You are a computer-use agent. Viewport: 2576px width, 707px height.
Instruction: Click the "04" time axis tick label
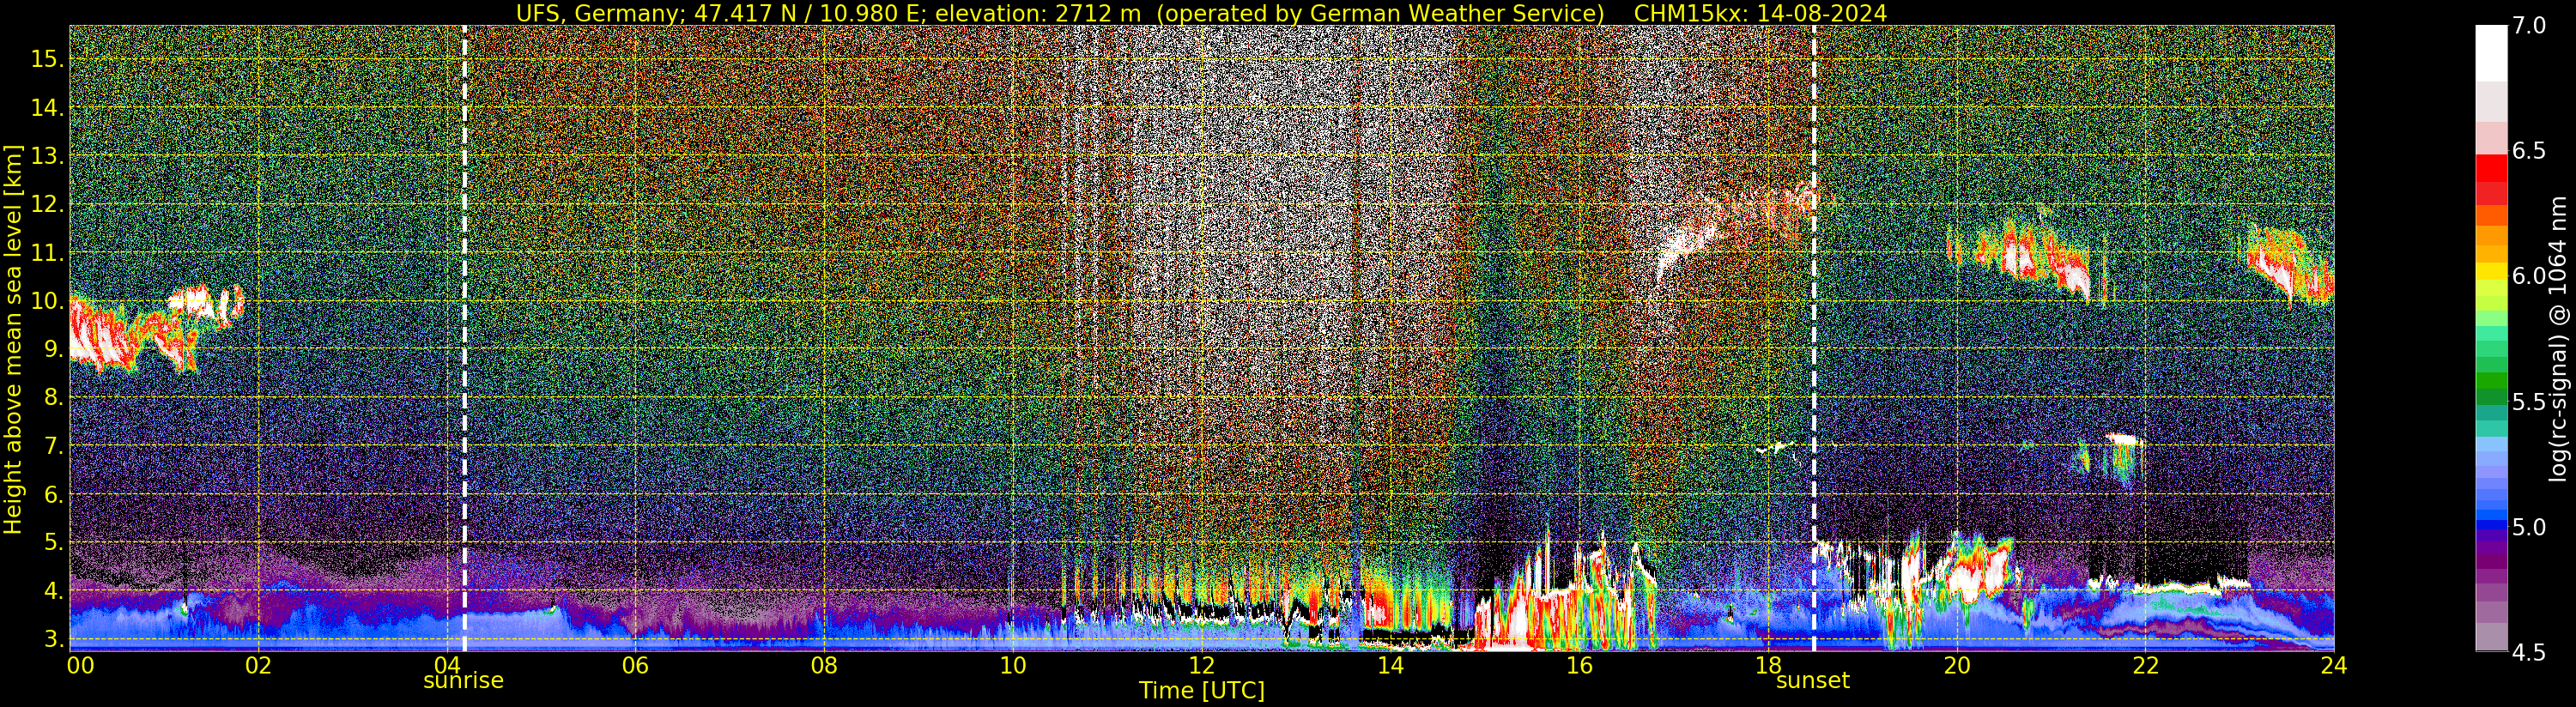[447, 665]
